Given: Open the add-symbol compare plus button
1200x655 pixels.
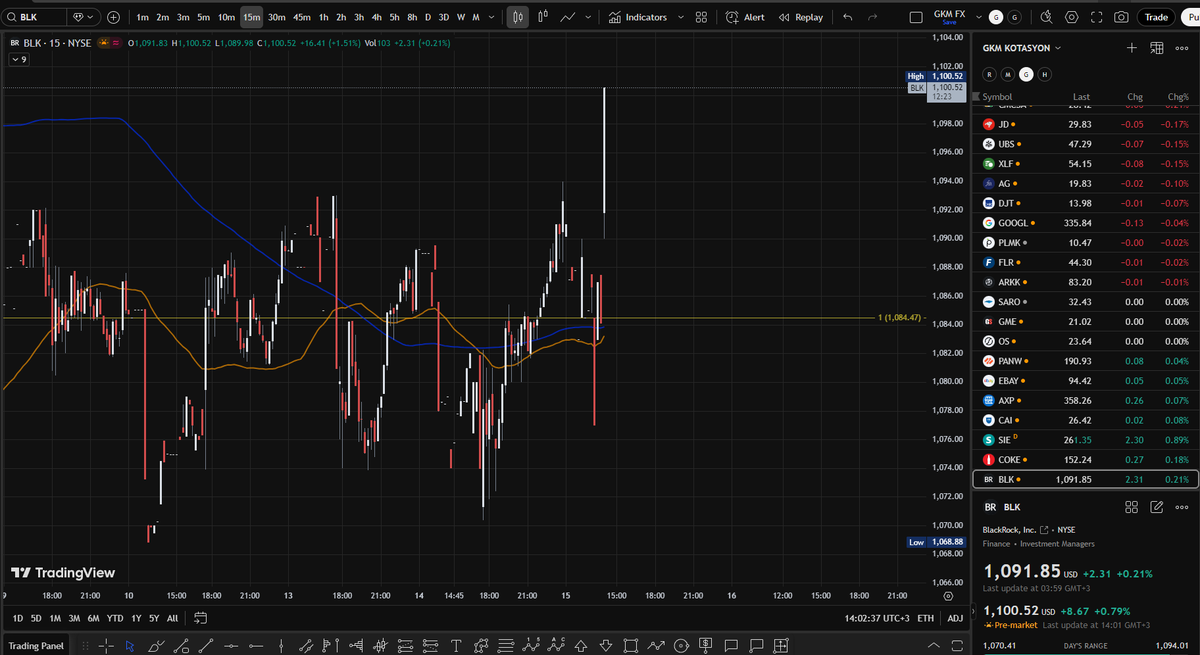Looking at the screenshot, I should pyautogui.click(x=113, y=17).
